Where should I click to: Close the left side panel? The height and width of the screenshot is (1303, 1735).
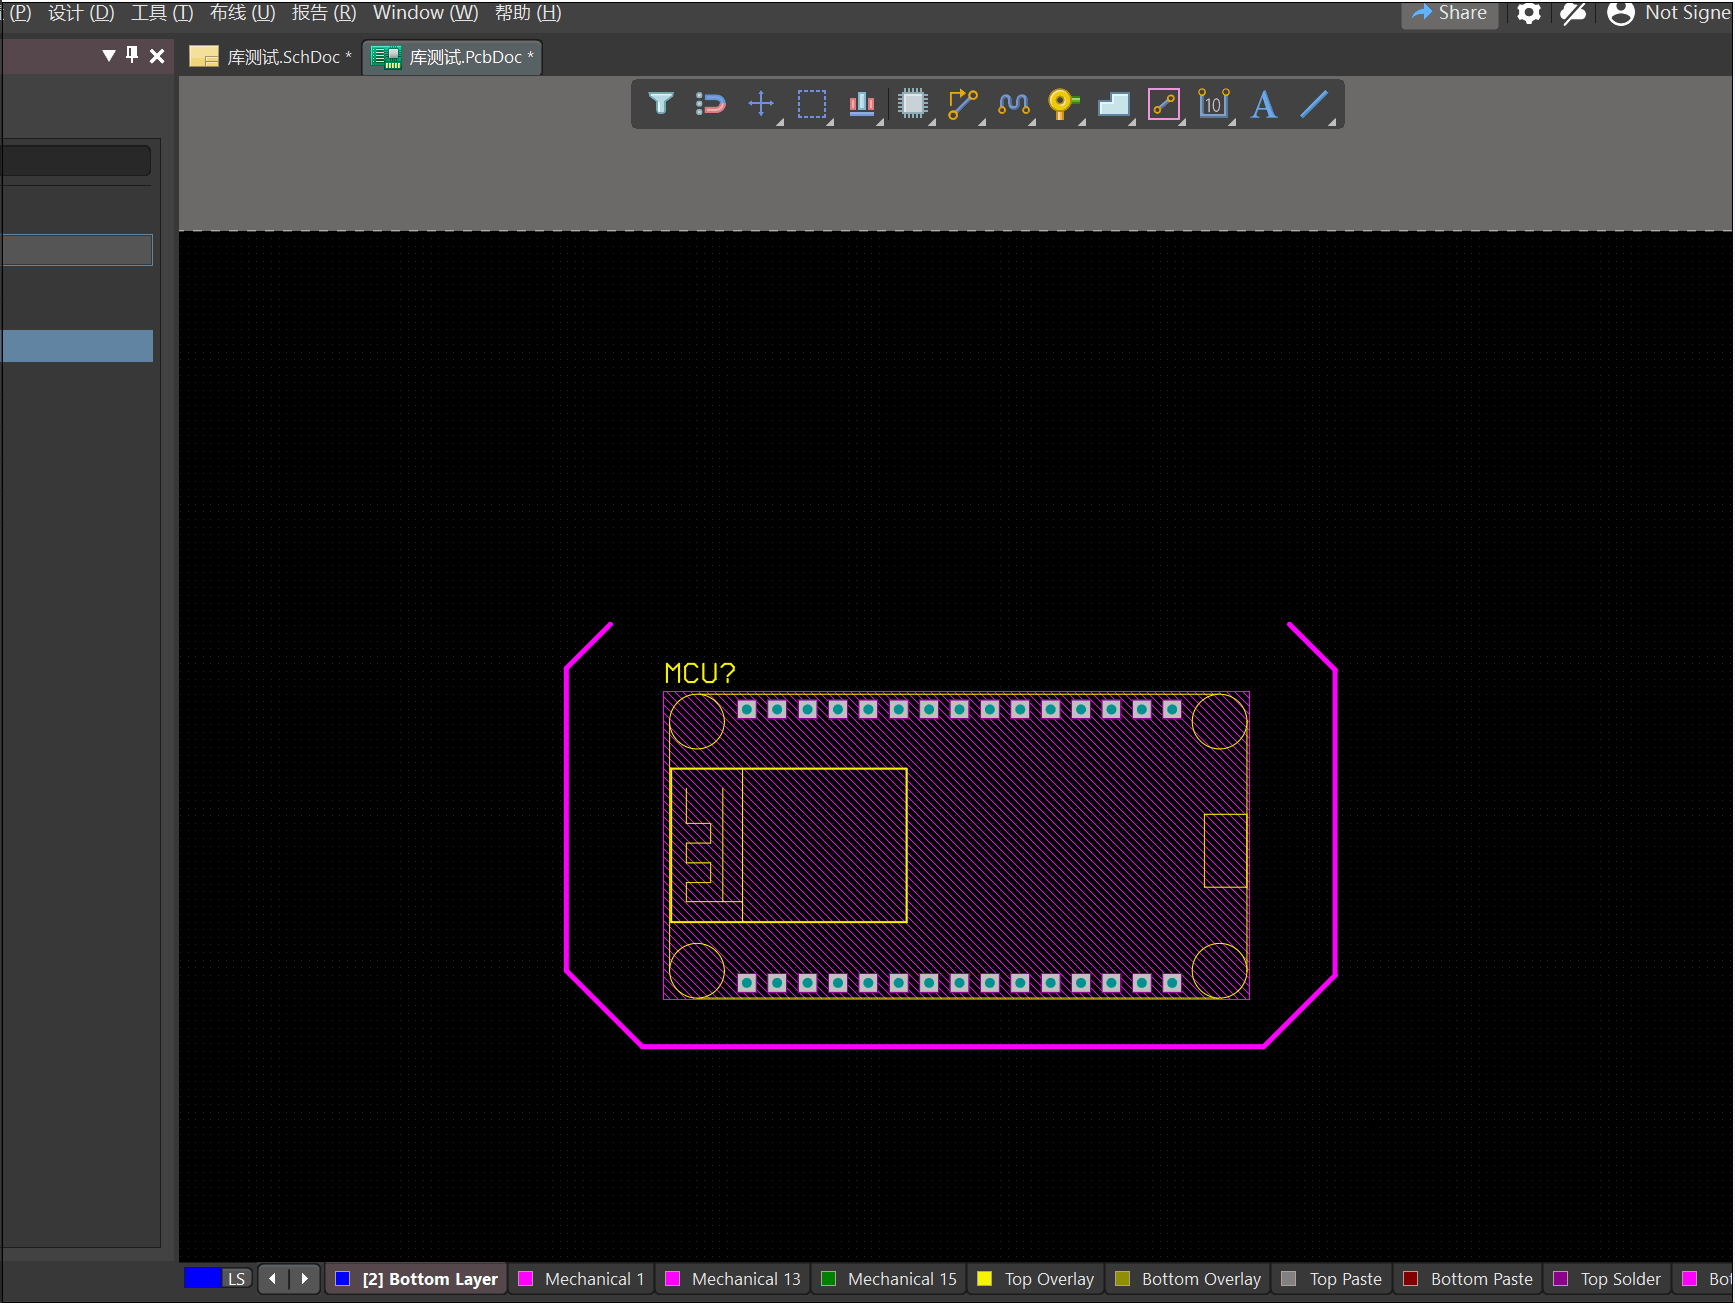pyautogui.click(x=157, y=56)
